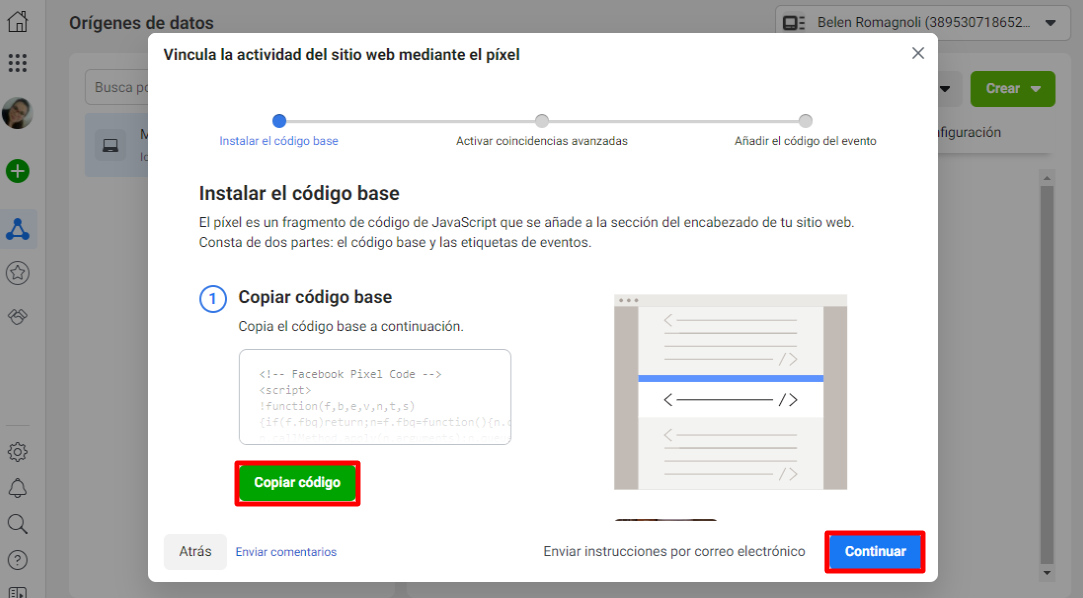1083x598 pixels.
Task: Select the 'Activar coincidencias avanzadas' step
Action: tap(542, 131)
